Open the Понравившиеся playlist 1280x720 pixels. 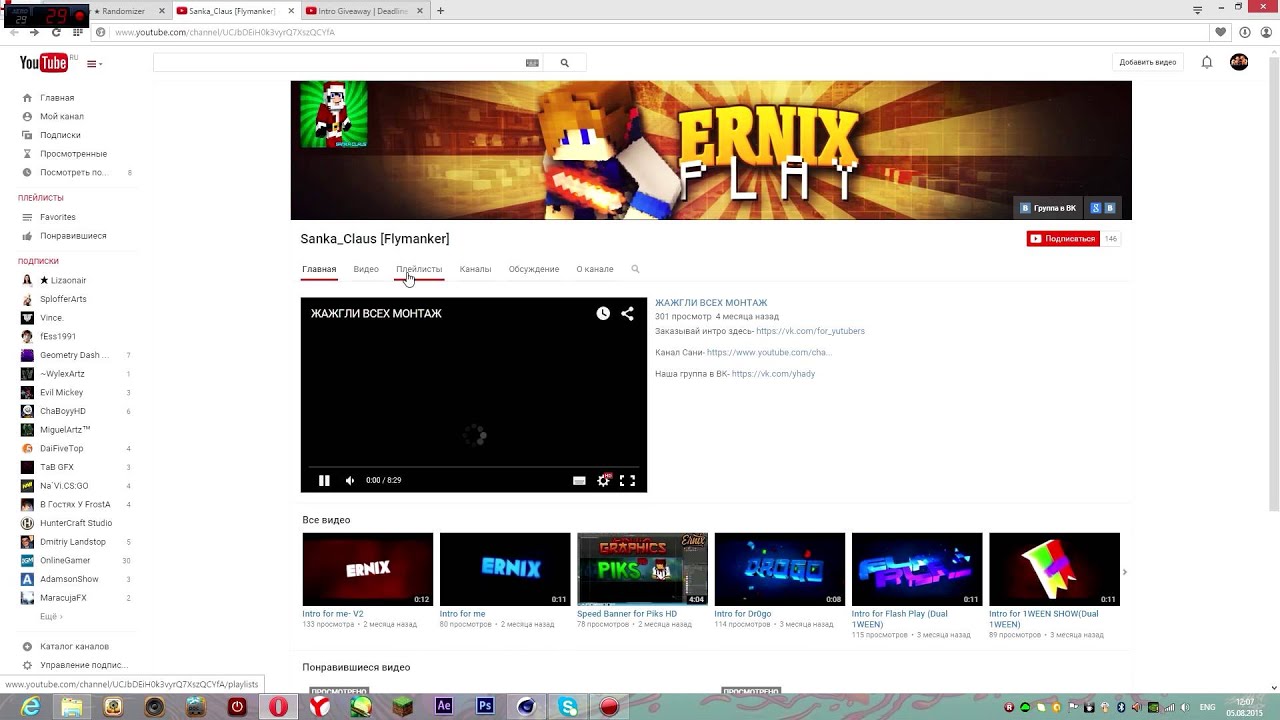(73, 236)
